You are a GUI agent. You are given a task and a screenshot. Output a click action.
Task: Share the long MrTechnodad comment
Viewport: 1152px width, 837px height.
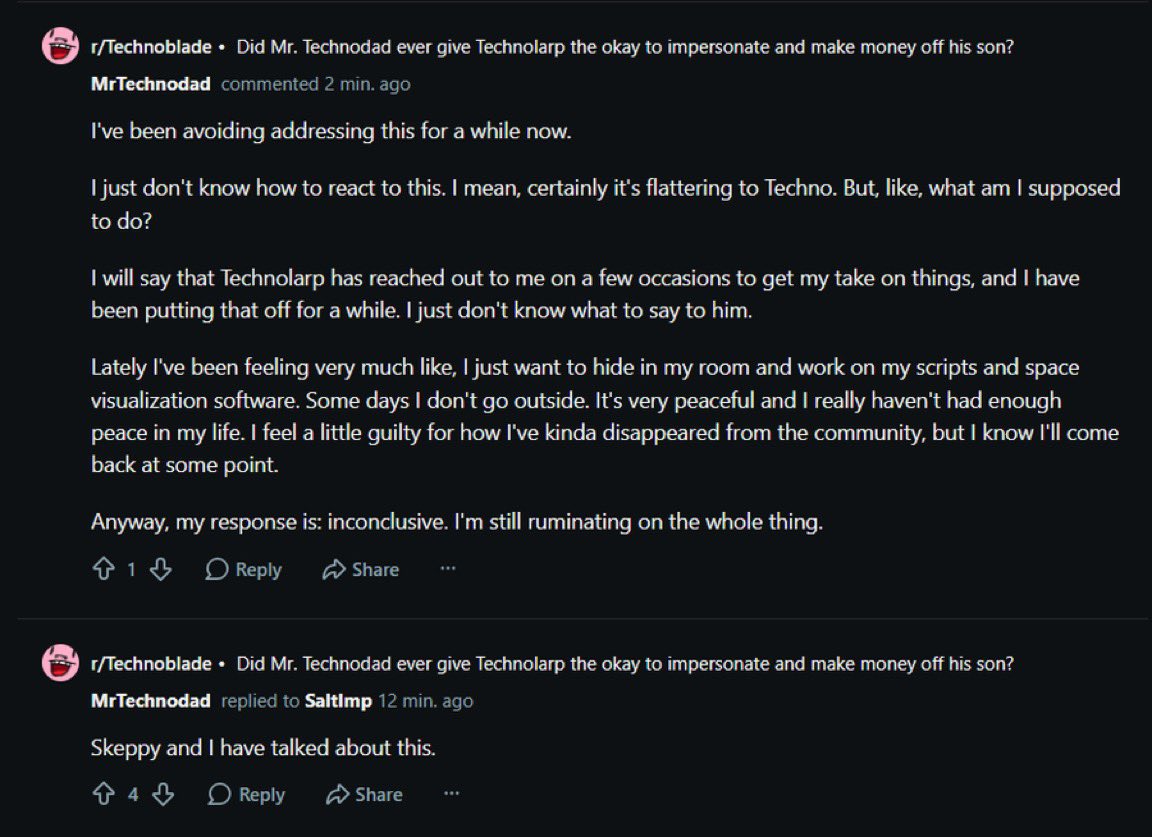pyautogui.click(x=361, y=569)
